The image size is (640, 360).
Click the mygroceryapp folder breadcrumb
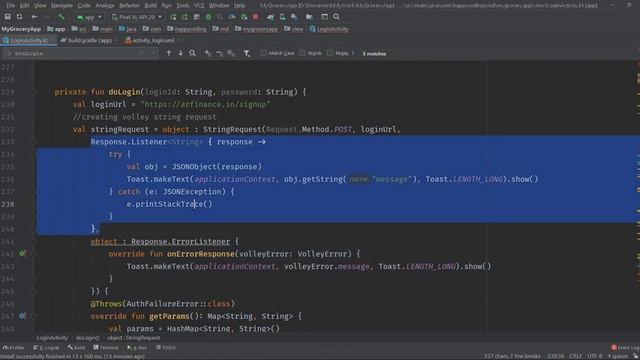[257, 29]
